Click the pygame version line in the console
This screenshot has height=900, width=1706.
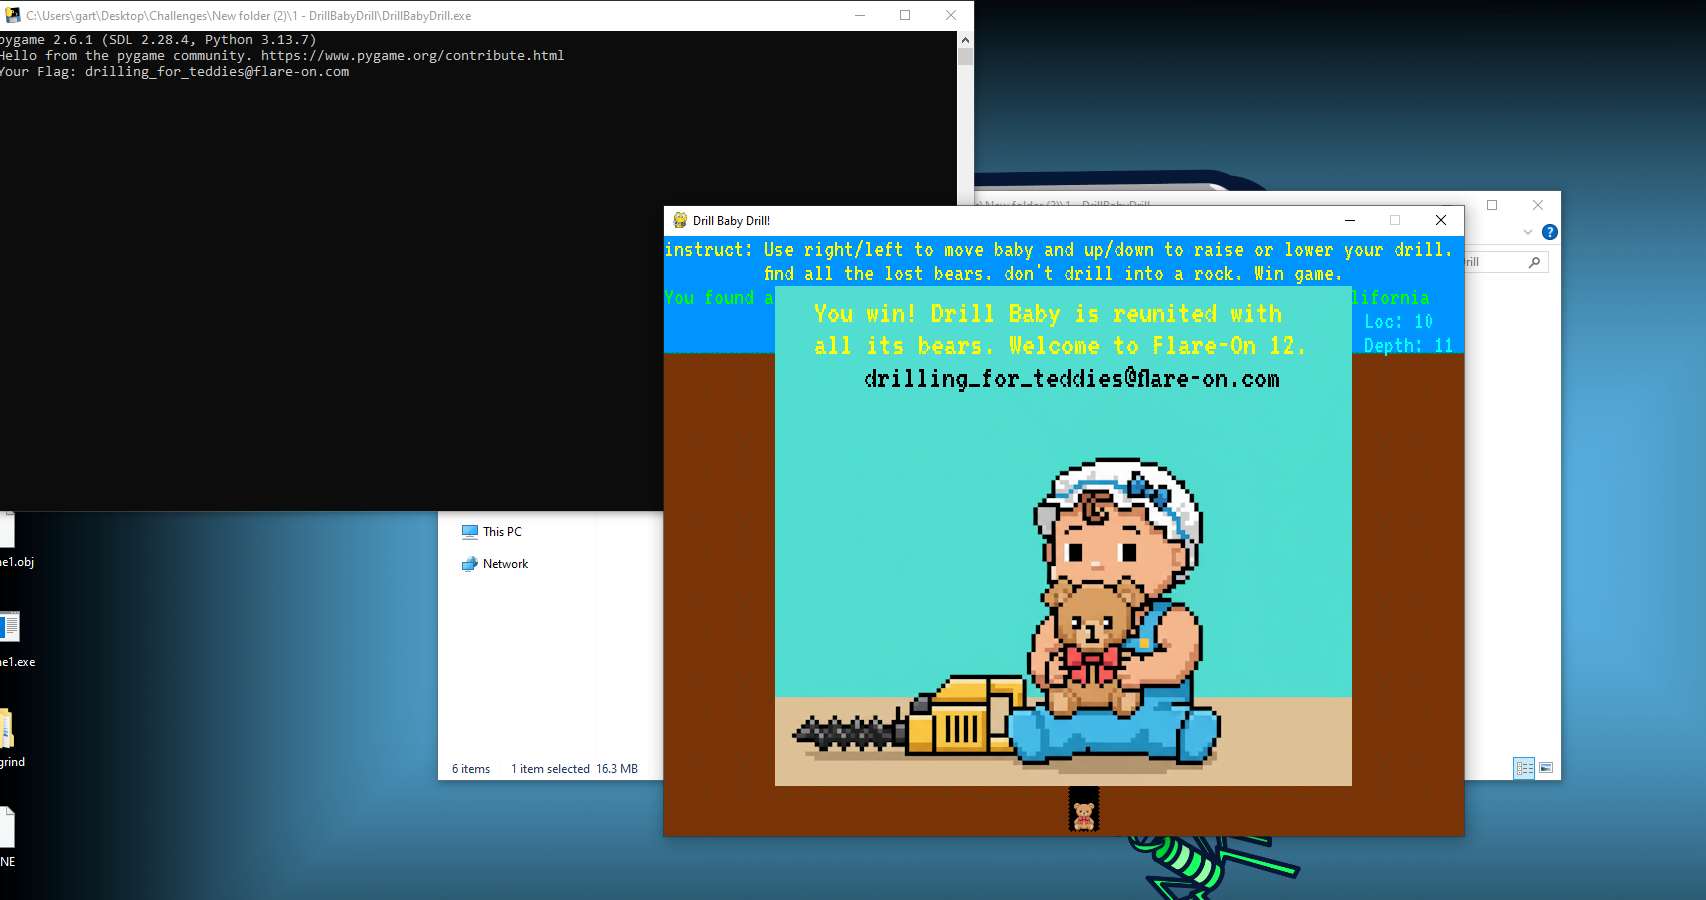[x=158, y=40]
